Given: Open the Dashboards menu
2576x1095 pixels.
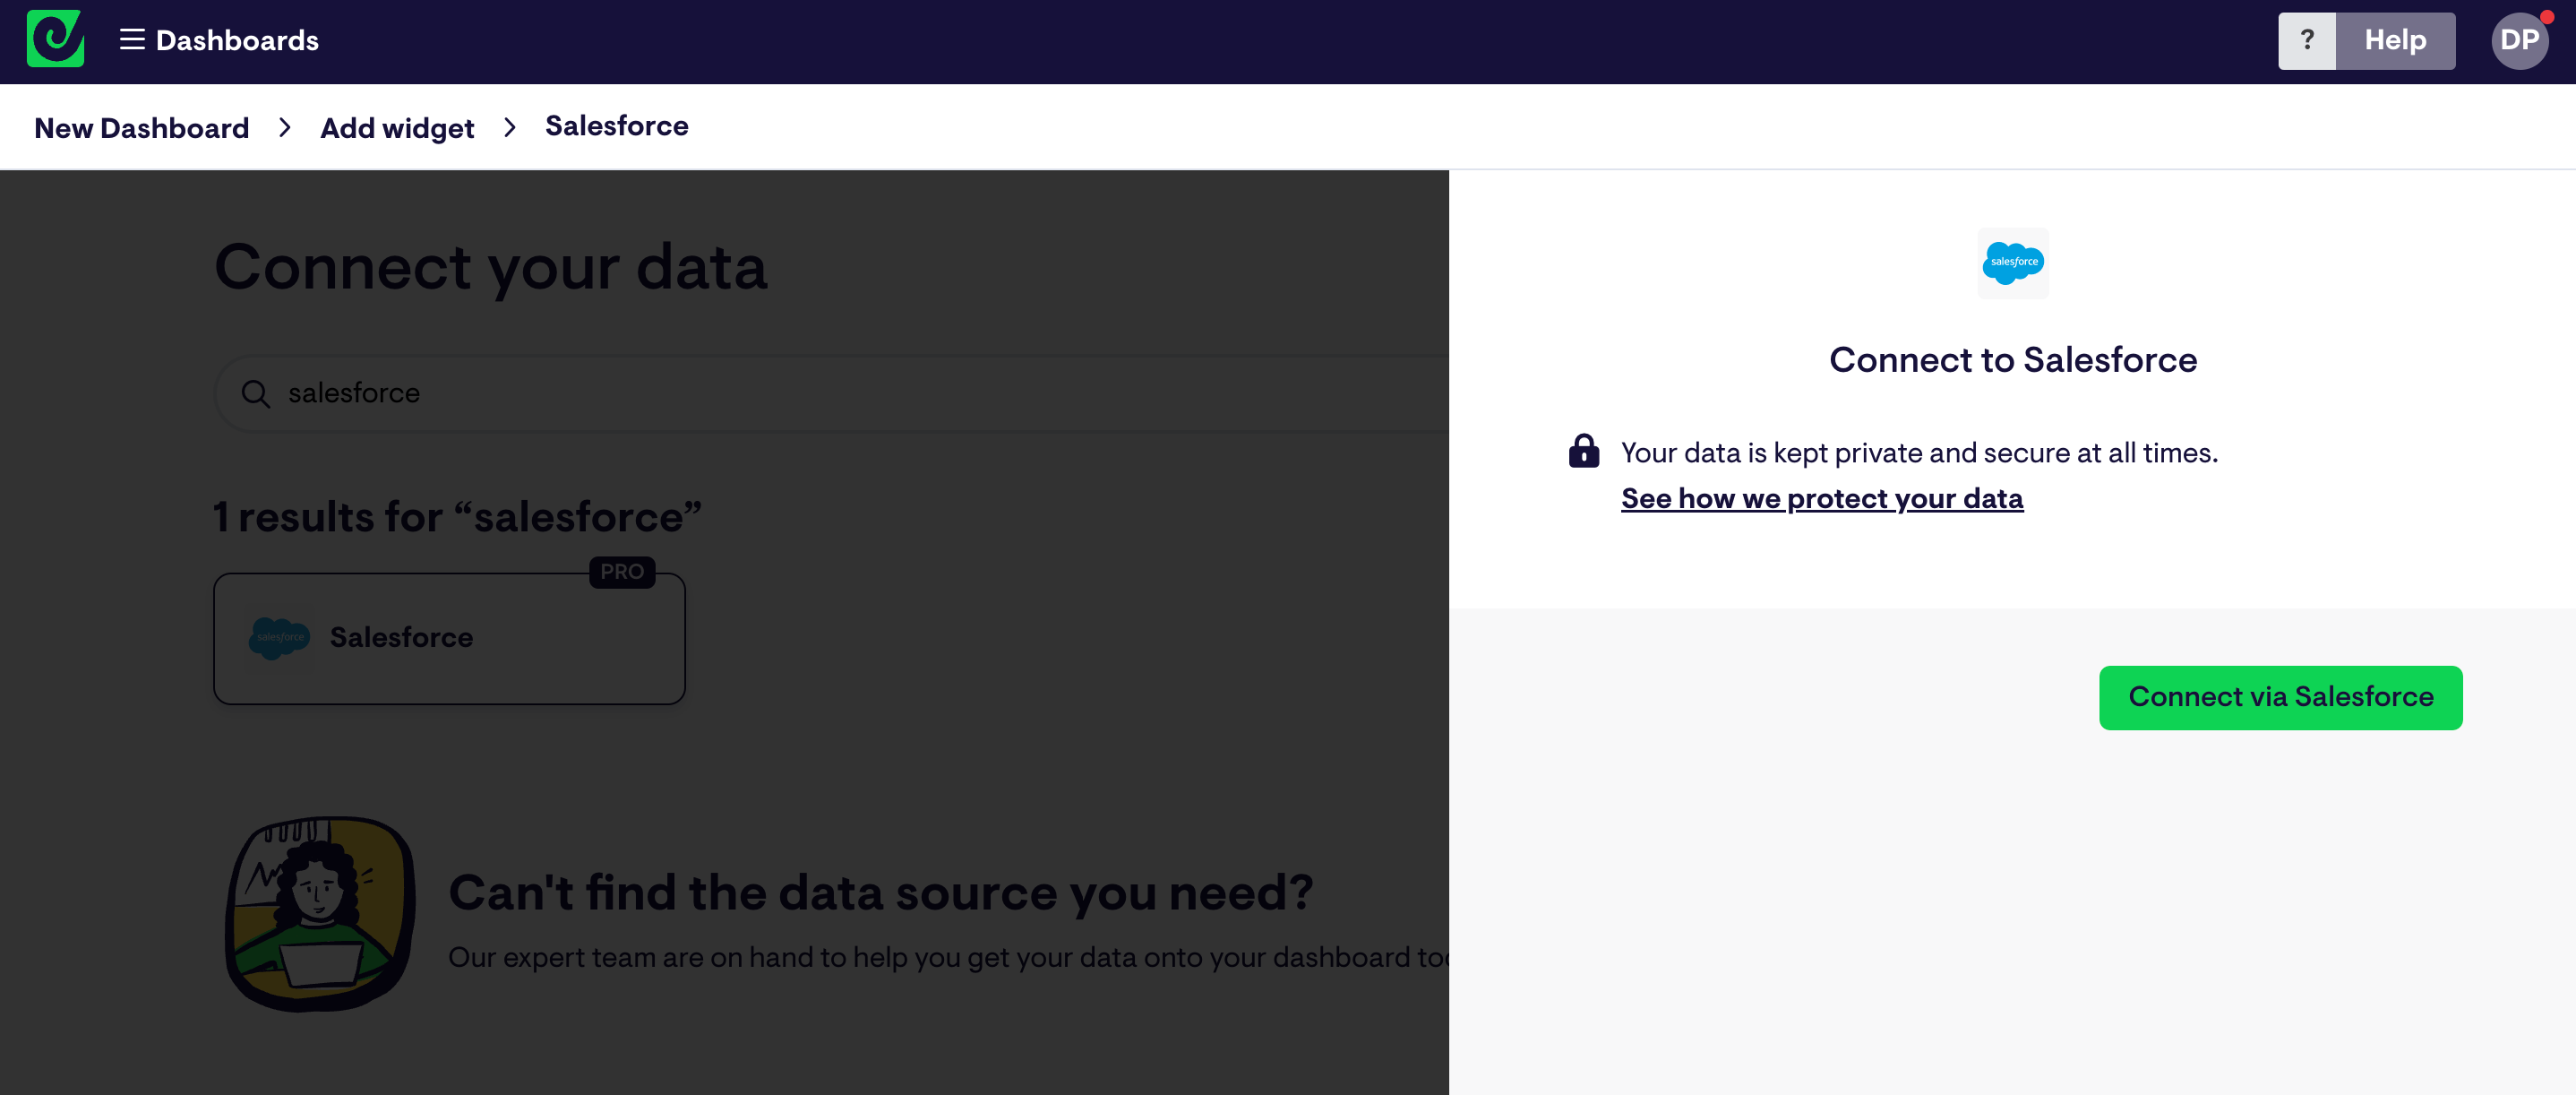Looking at the screenshot, I should (x=237, y=40).
